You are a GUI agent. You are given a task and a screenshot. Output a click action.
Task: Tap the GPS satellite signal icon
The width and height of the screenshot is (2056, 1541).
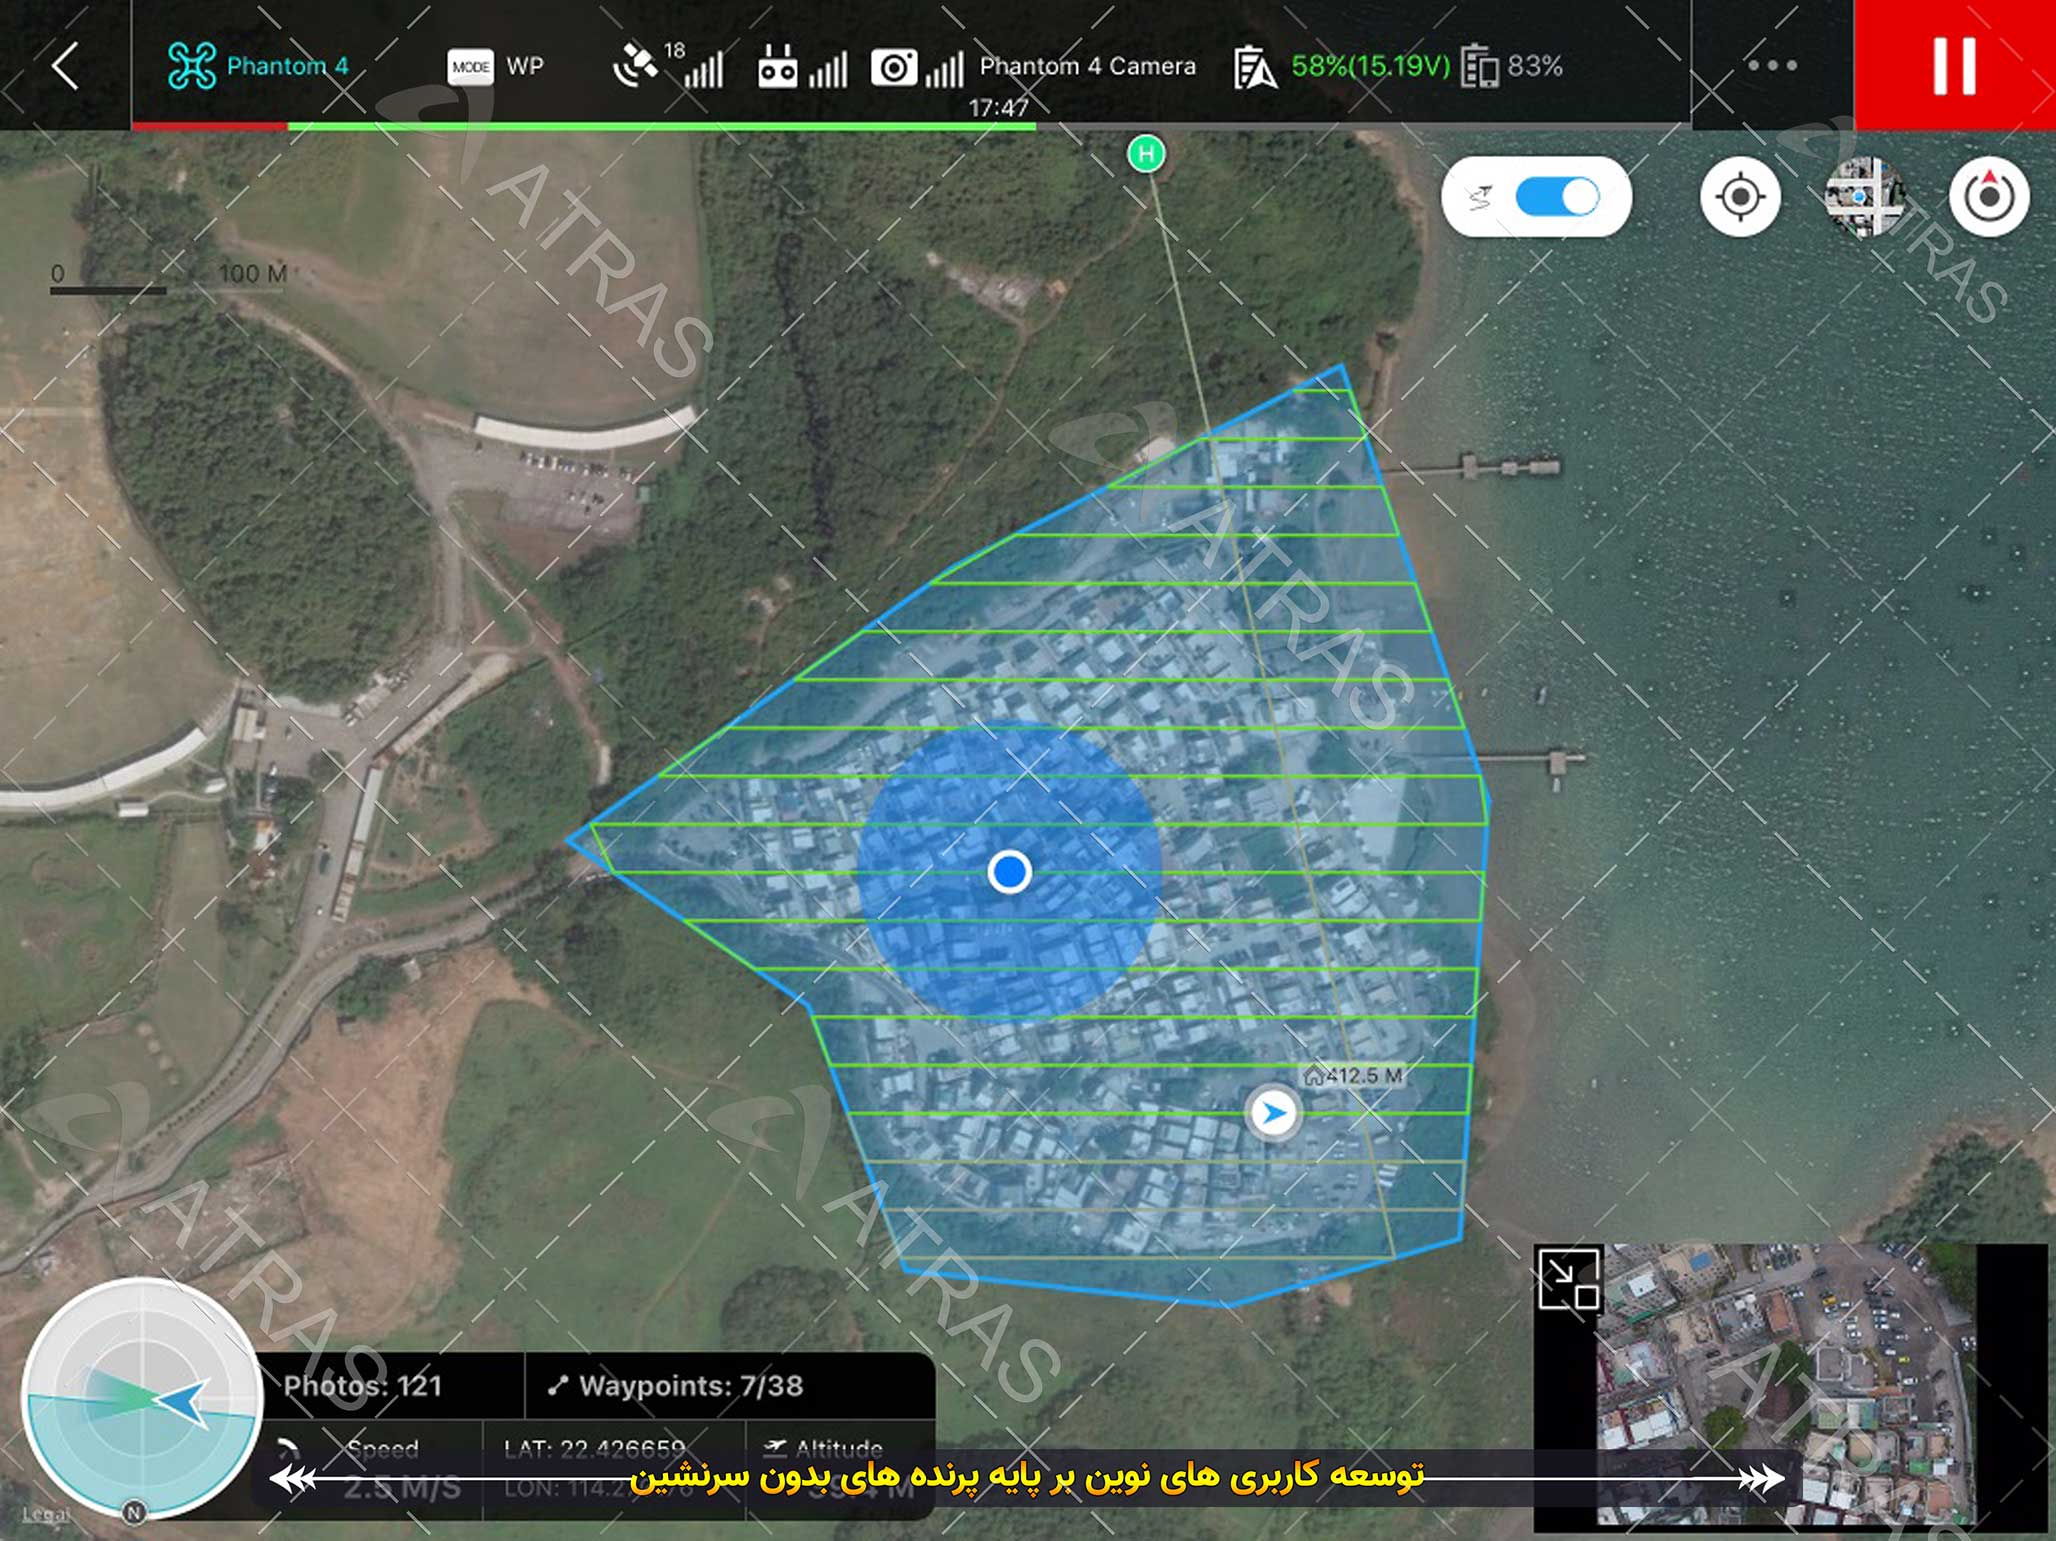[636, 66]
